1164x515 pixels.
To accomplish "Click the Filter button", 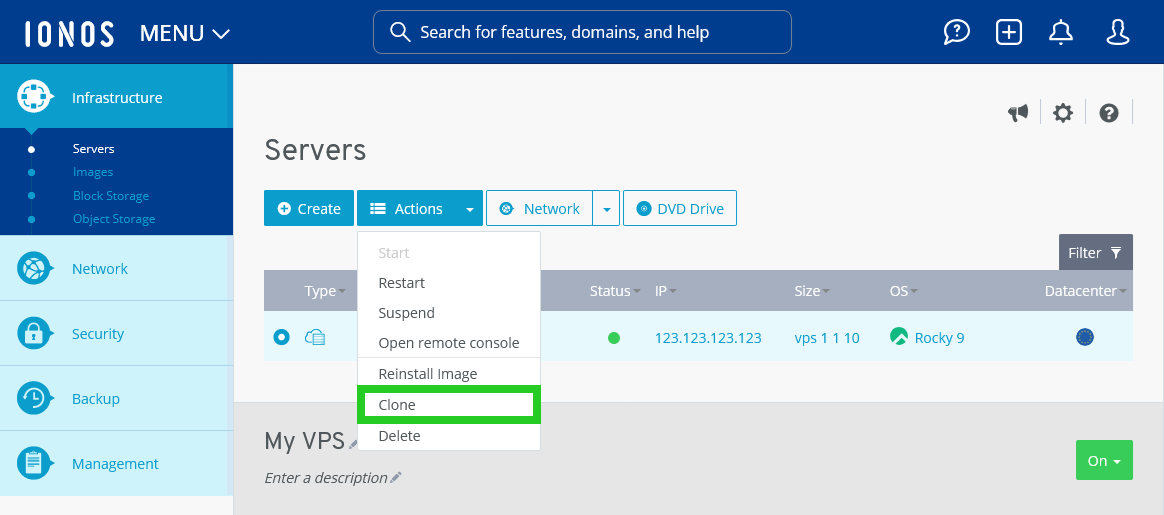I will pyautogui.click(x=1096, y=252).
